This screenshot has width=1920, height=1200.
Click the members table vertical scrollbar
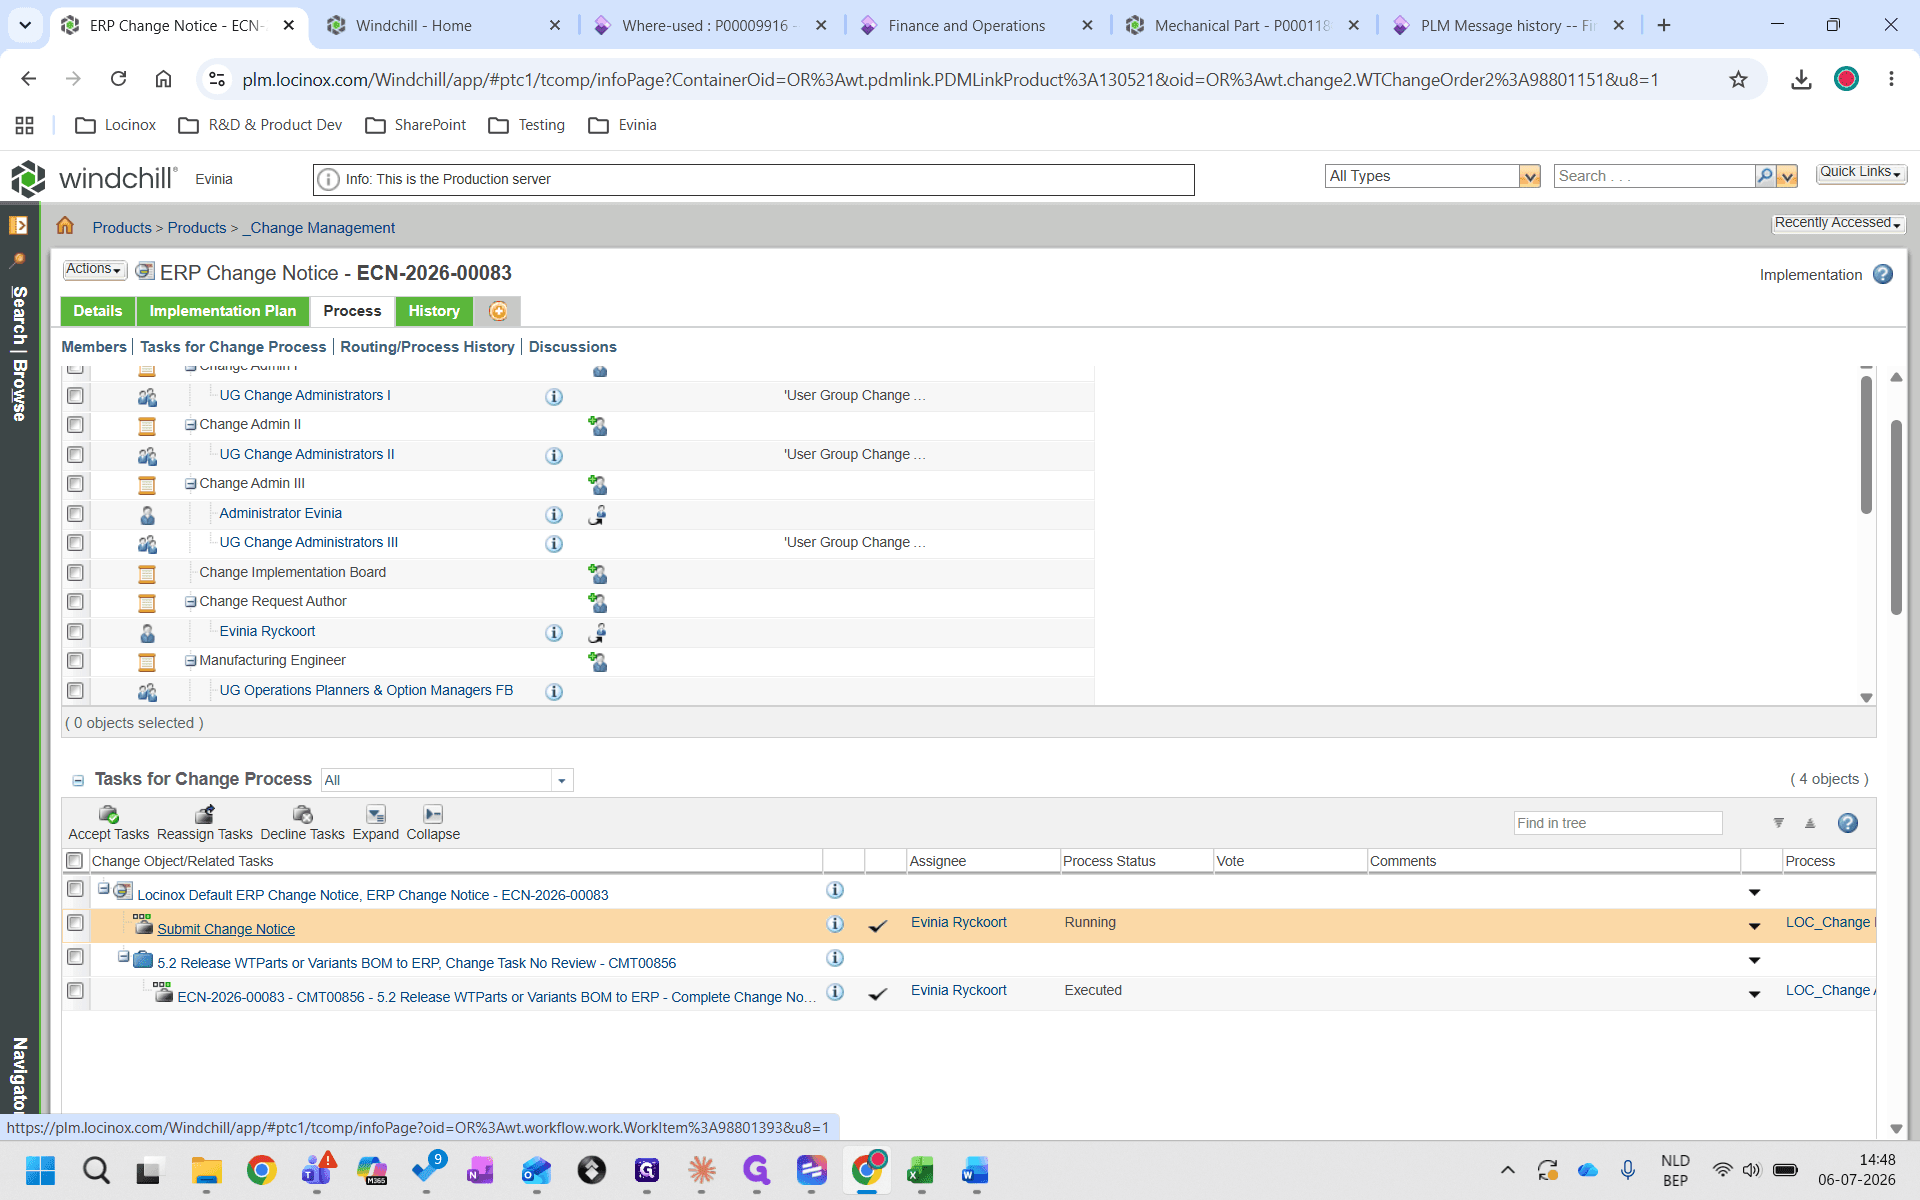click(x=1866, y=445)
